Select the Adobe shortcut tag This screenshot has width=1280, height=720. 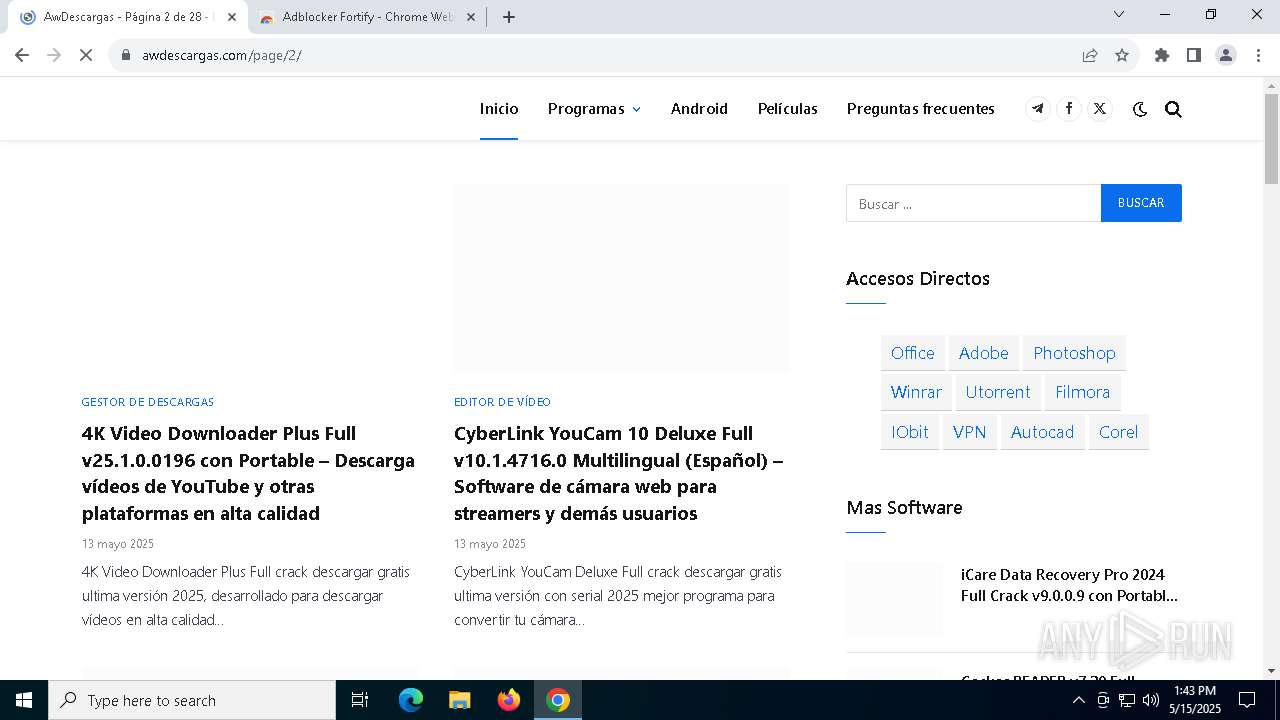click(x=984, y=353)
